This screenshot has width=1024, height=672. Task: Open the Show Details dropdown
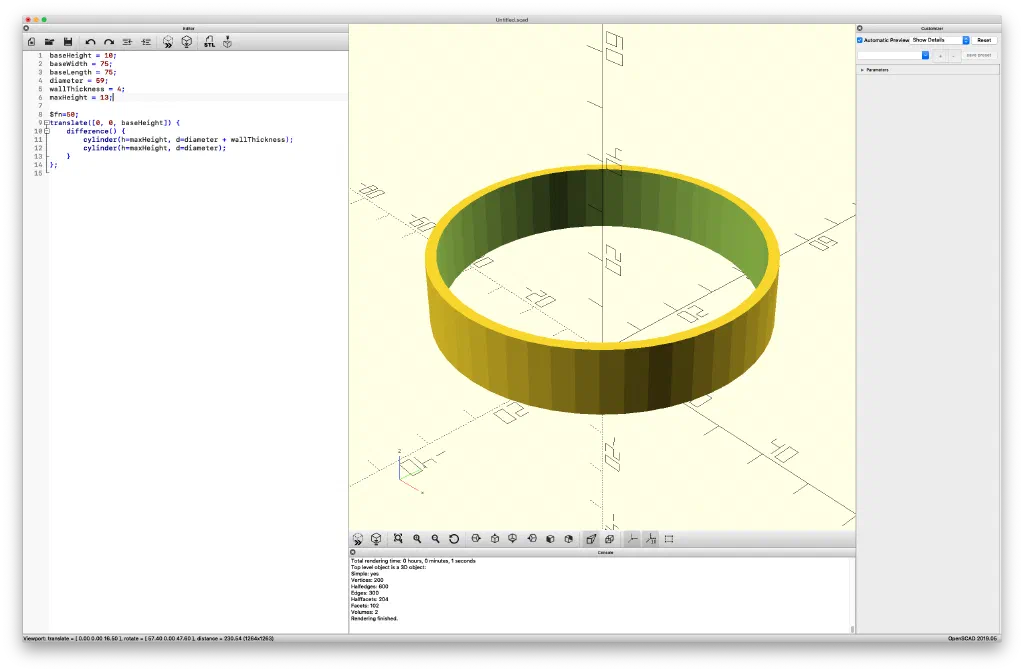940,40
